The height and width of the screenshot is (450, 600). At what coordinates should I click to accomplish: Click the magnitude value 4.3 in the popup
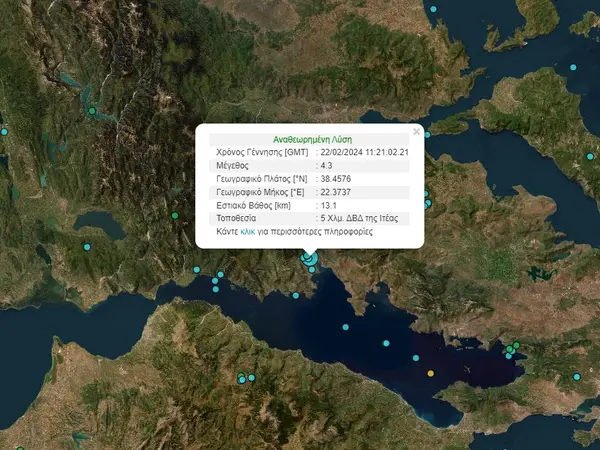[x=327, y=165]
